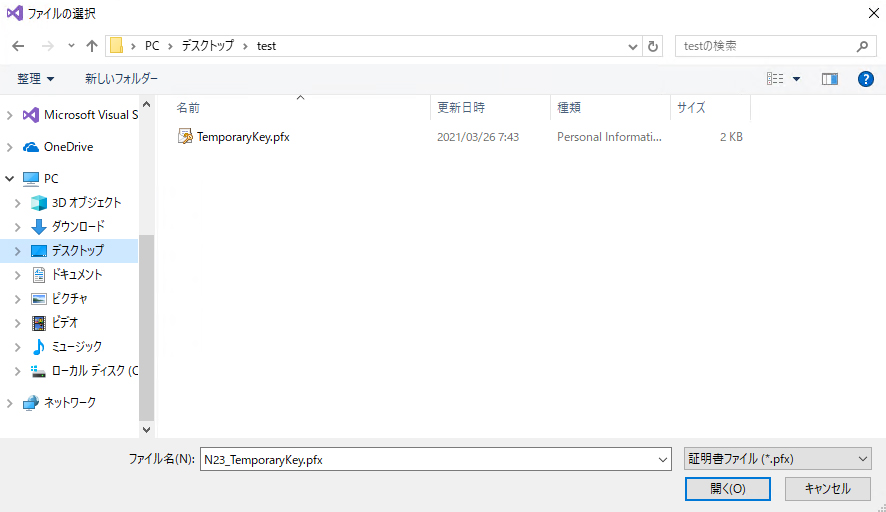Click TemporaryKey.pfx certificate icon
Screen dimensions: 886x512
point(185,136)
